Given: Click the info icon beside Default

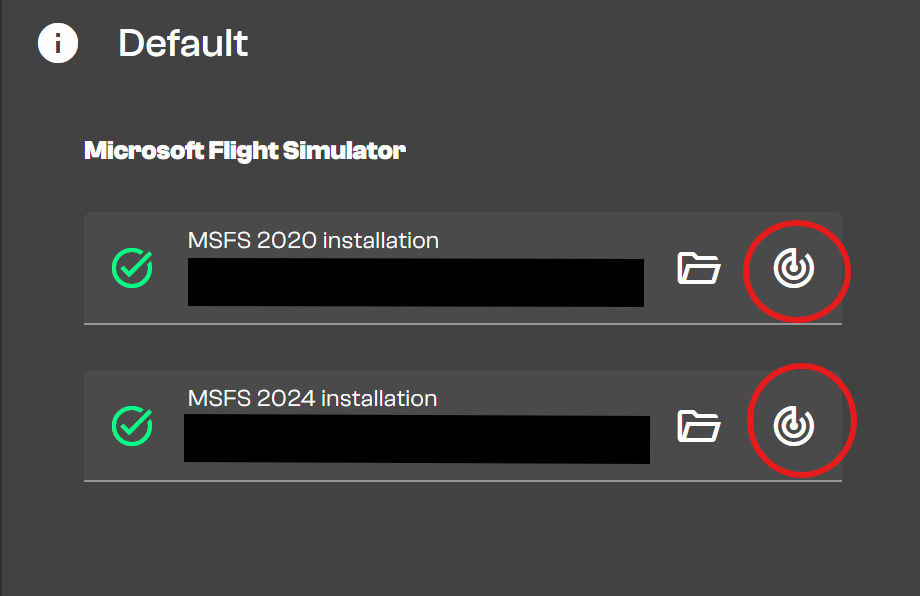Looking at the screenshot, I should click(x=58, y=44).
